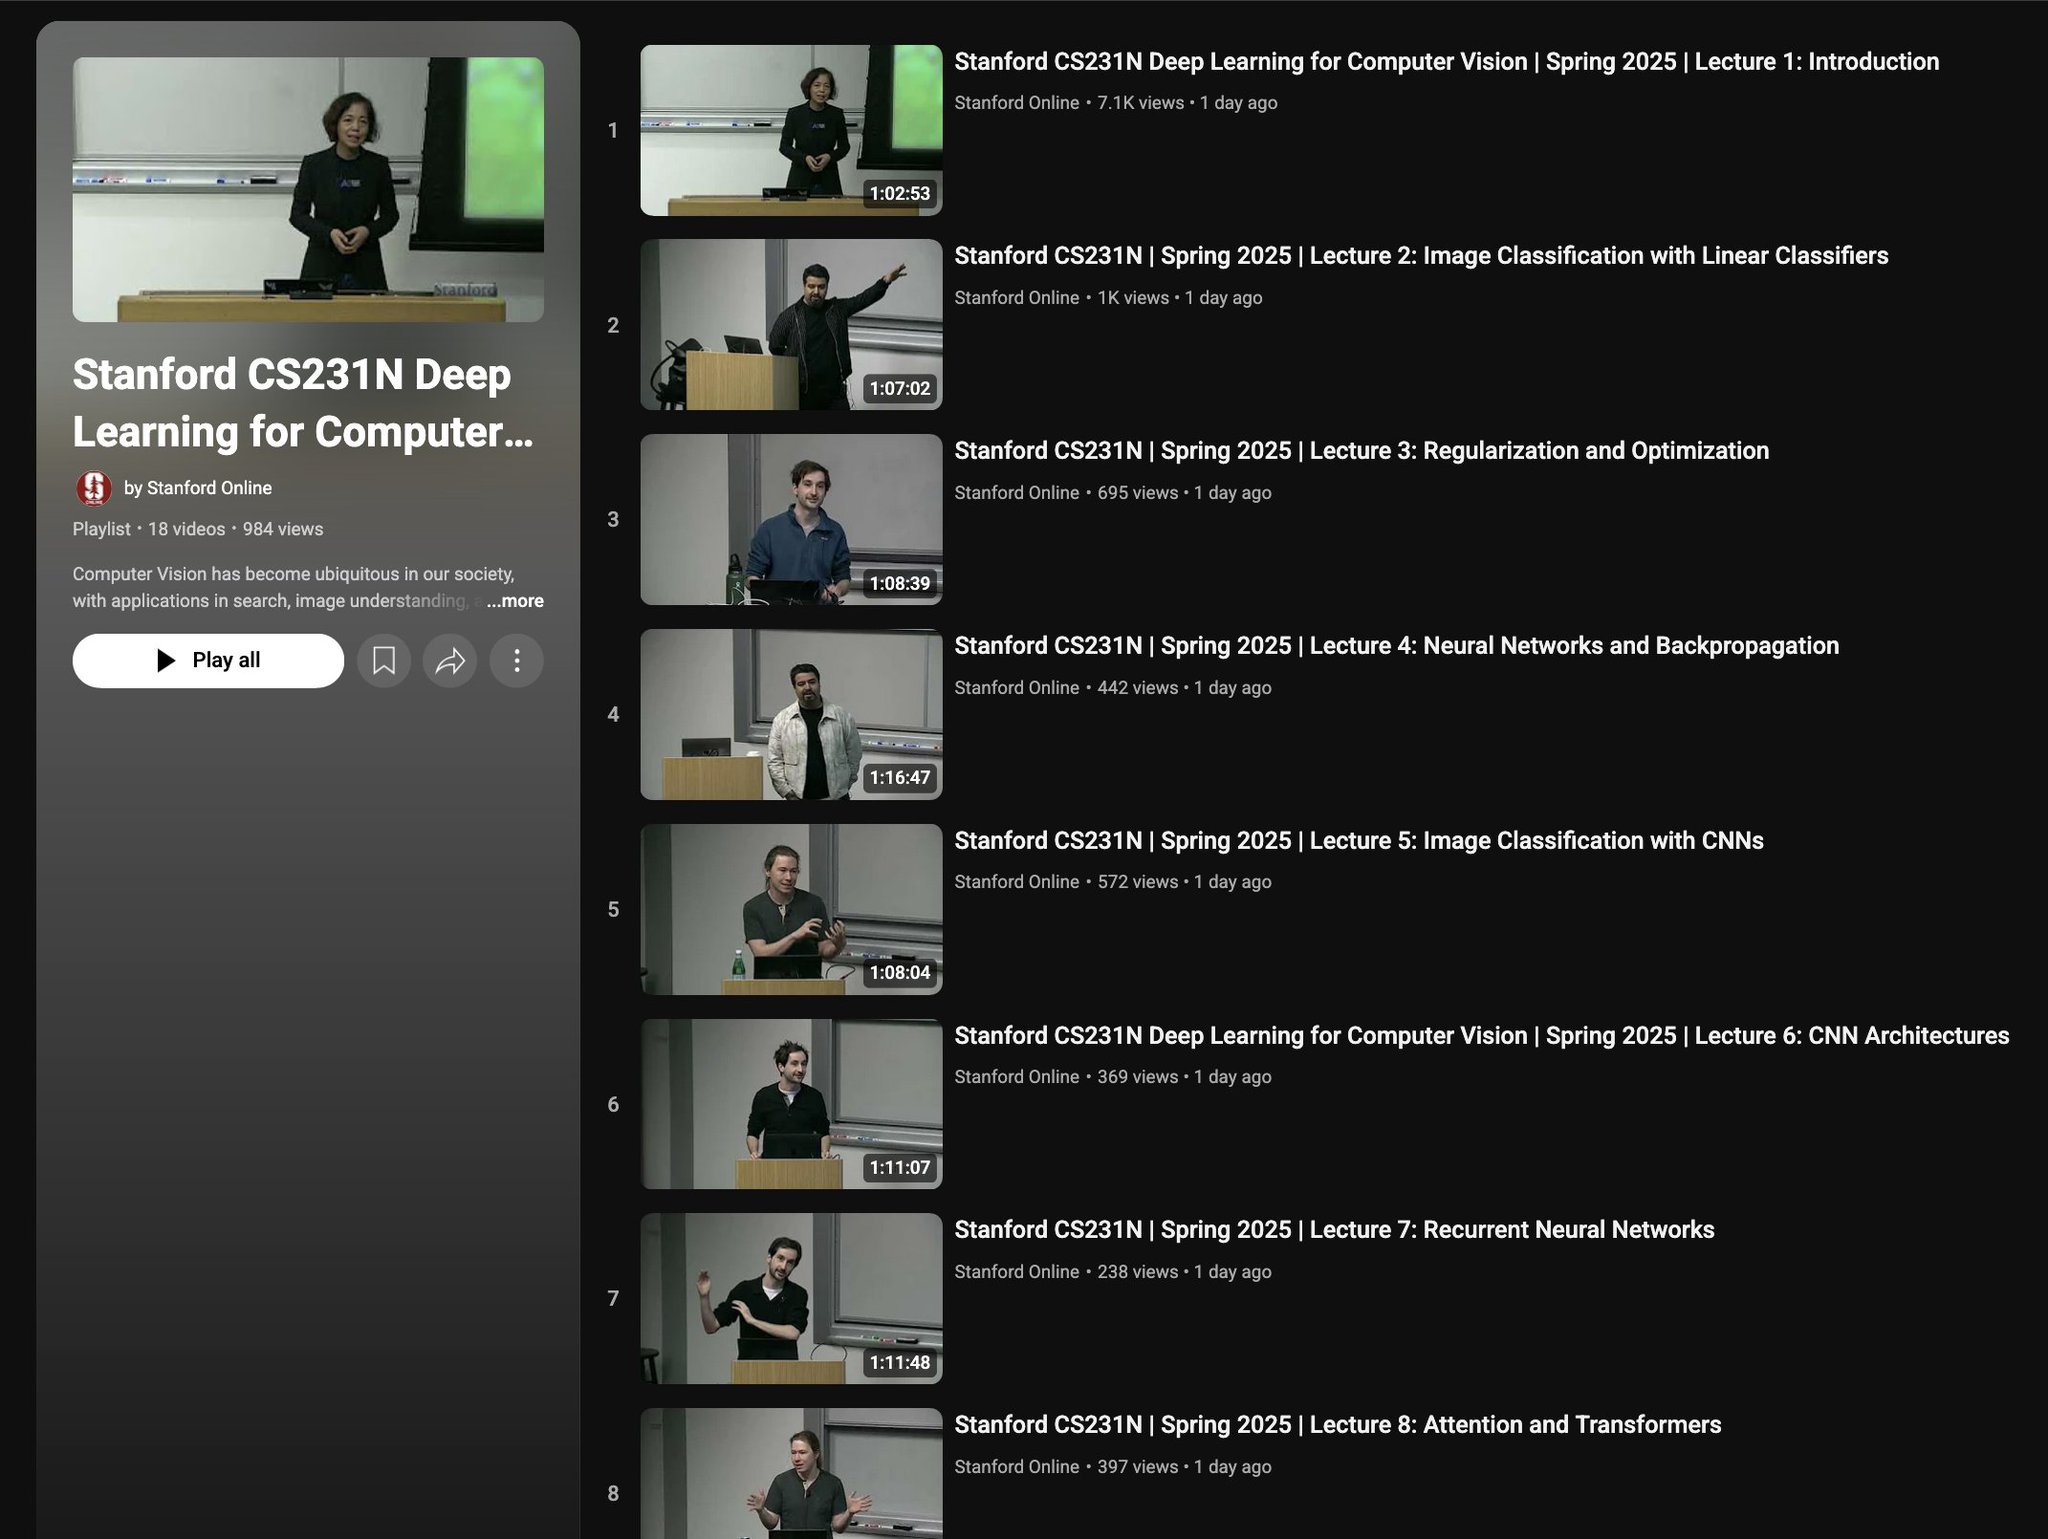Image resolution: width=2048 pixels, height=1539 pixels.
Task: Click the playlist title Stanford CS231N Deep Learning
Action: pyautogui.click(x=303, y=403)
